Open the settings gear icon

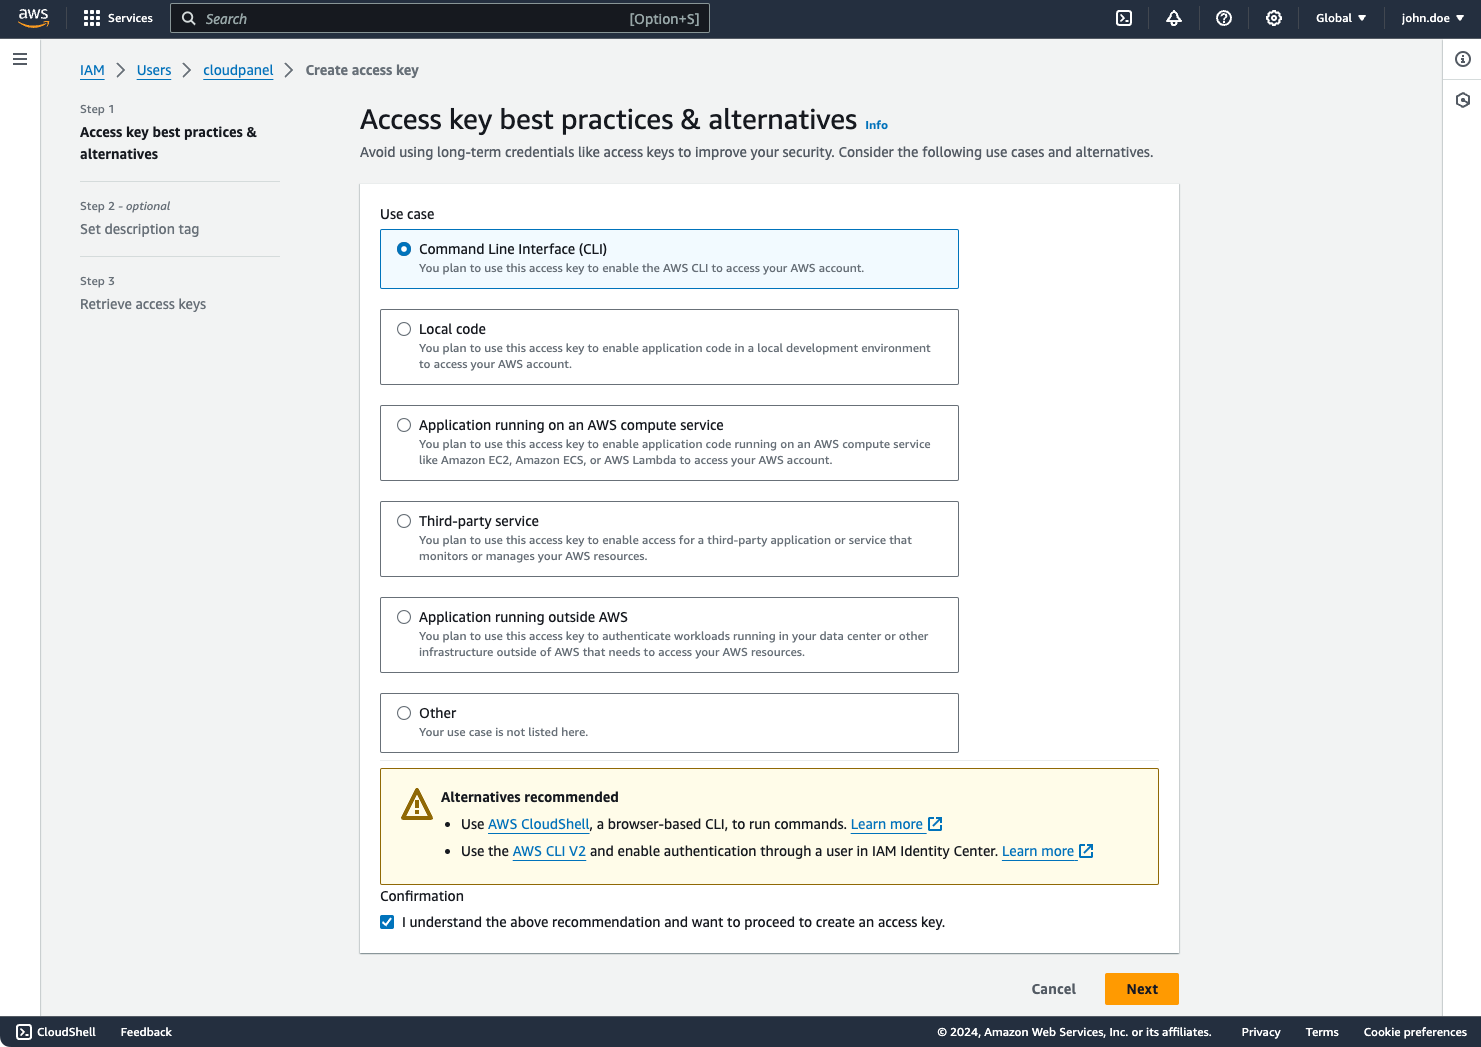tap(1274, 18)
